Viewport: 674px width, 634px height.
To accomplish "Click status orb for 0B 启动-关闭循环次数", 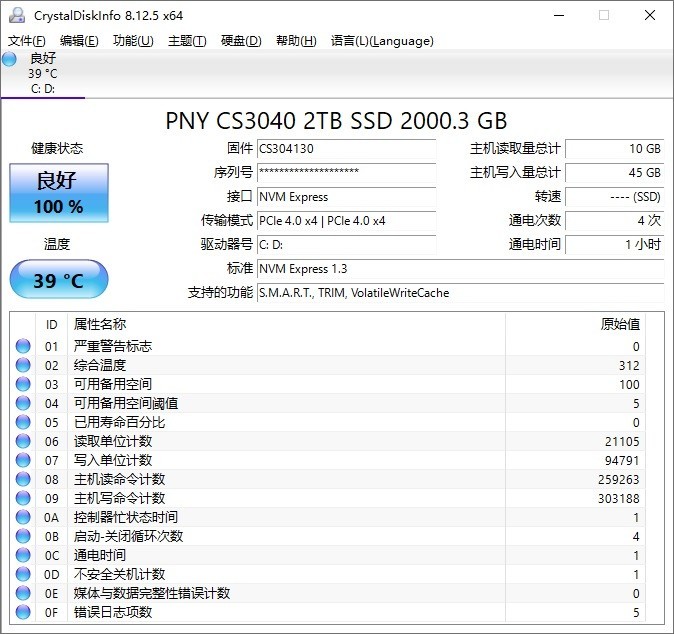I will tap(23, 536).
